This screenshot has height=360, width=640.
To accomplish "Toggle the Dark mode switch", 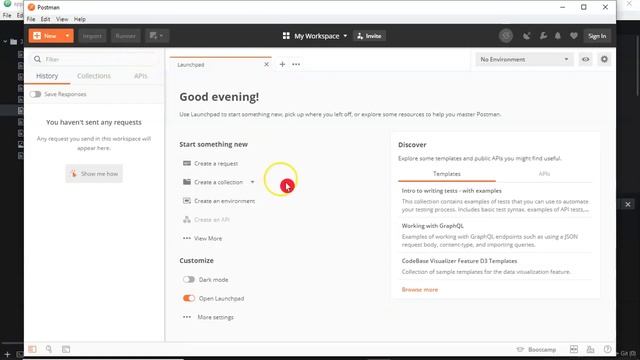I will (189, 280).
